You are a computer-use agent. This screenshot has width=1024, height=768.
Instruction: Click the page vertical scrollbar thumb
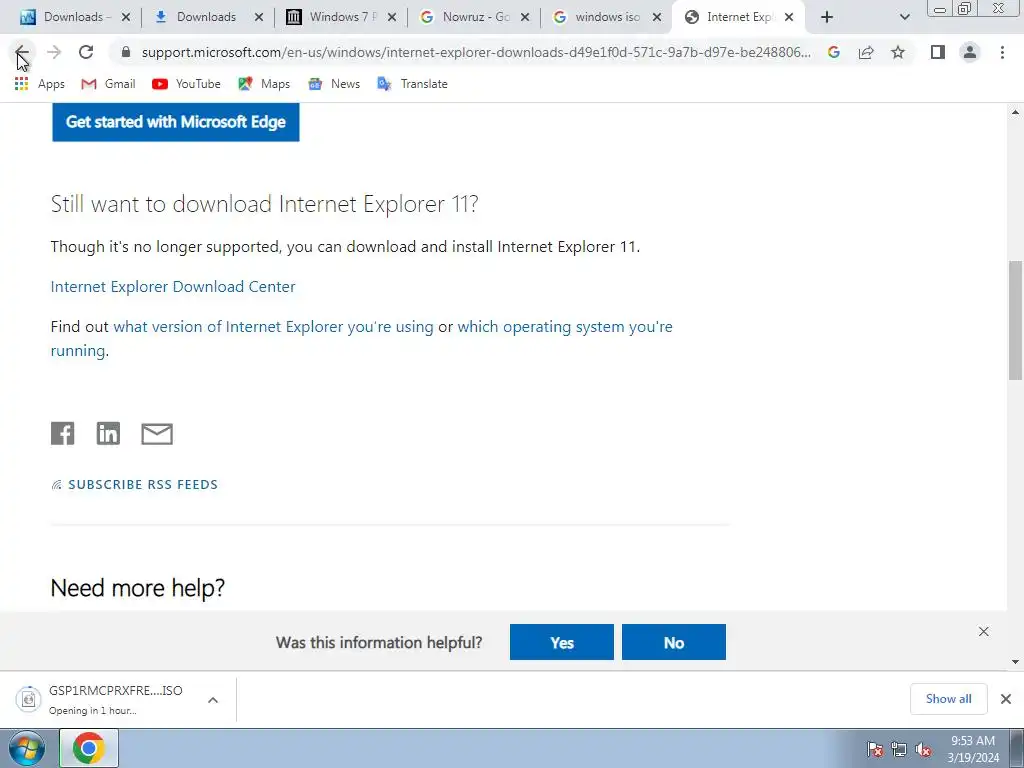[1016, 320]
